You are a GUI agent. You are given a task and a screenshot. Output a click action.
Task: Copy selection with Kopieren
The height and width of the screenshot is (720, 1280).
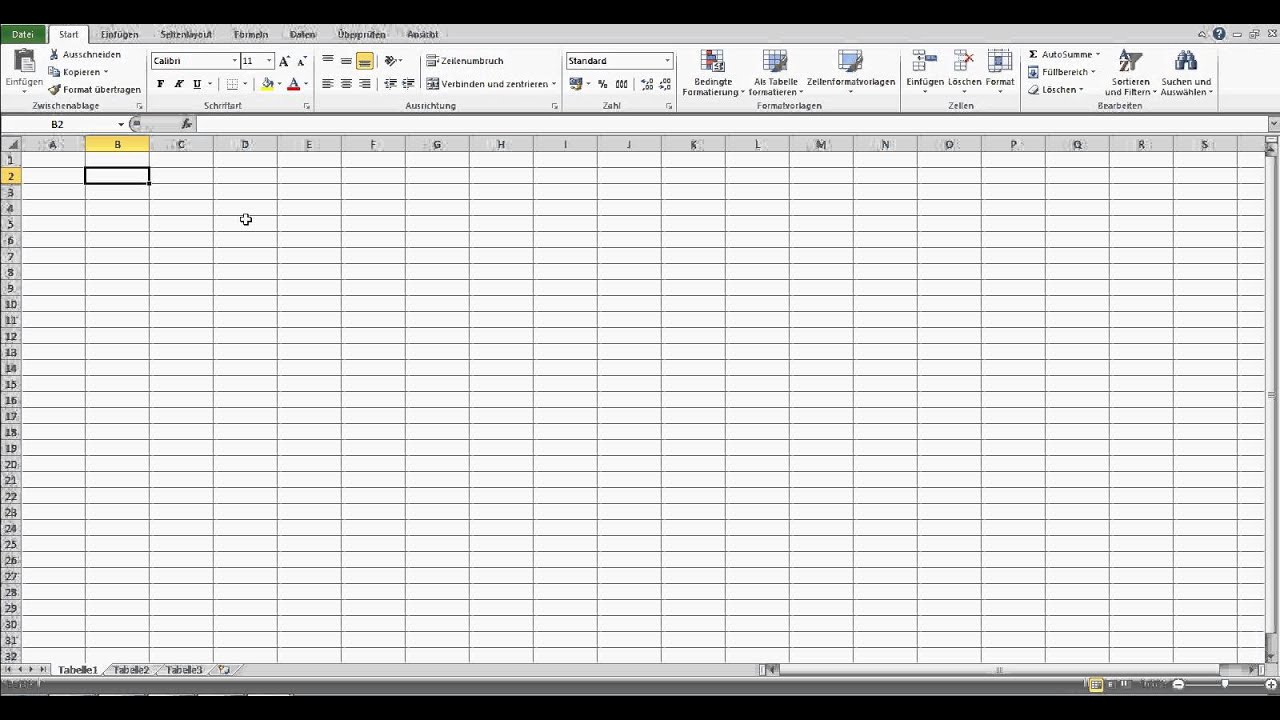point(78,72)
